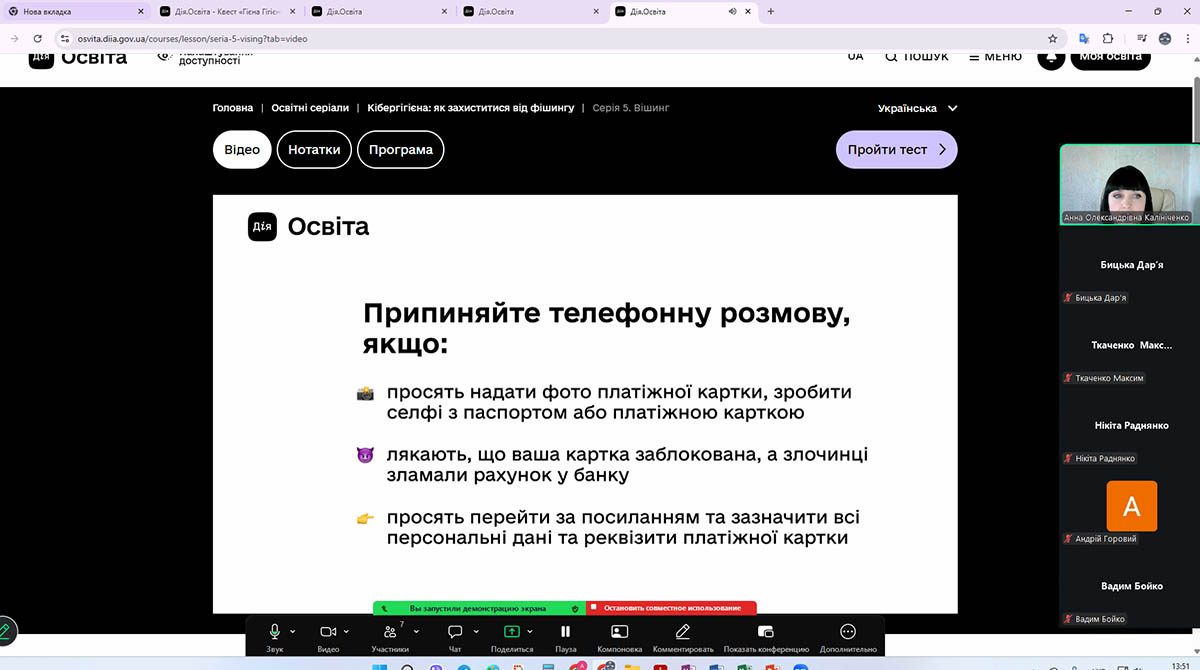Open Дополнительно more options menu
The width and height of the screenshot is (1200, 670).
[x=848, y=632]
